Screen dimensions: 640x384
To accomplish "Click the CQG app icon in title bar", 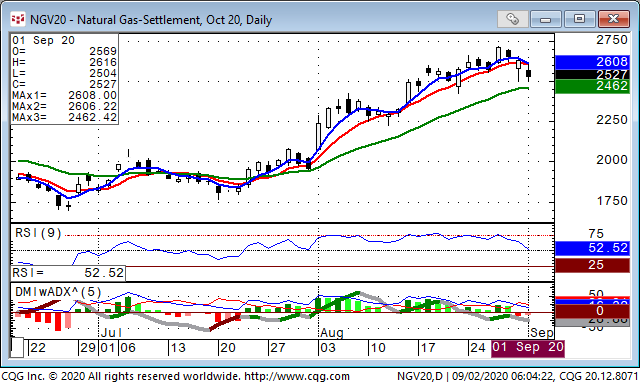I will click(18, 19).
